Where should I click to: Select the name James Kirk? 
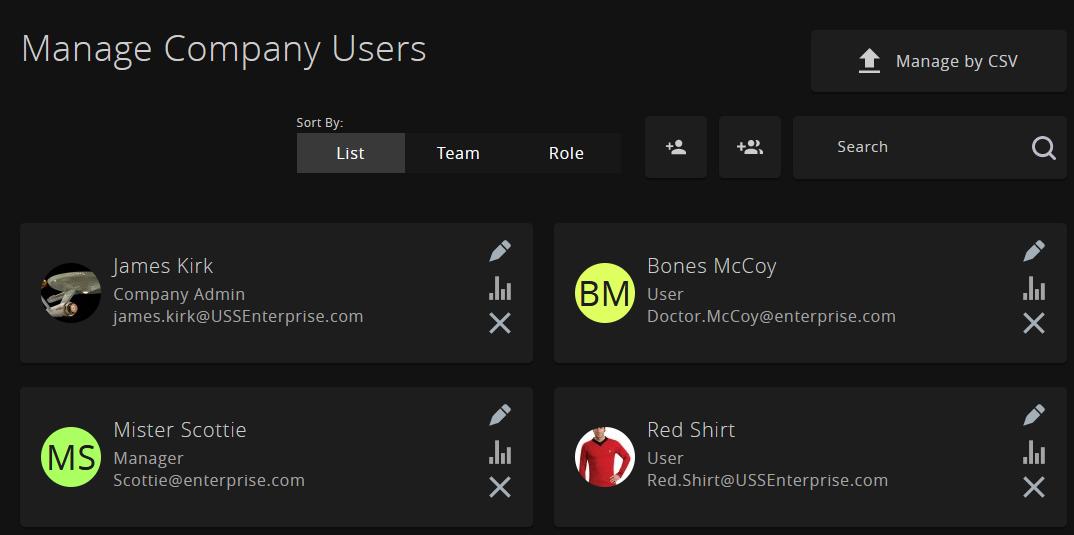click(163, 266)
